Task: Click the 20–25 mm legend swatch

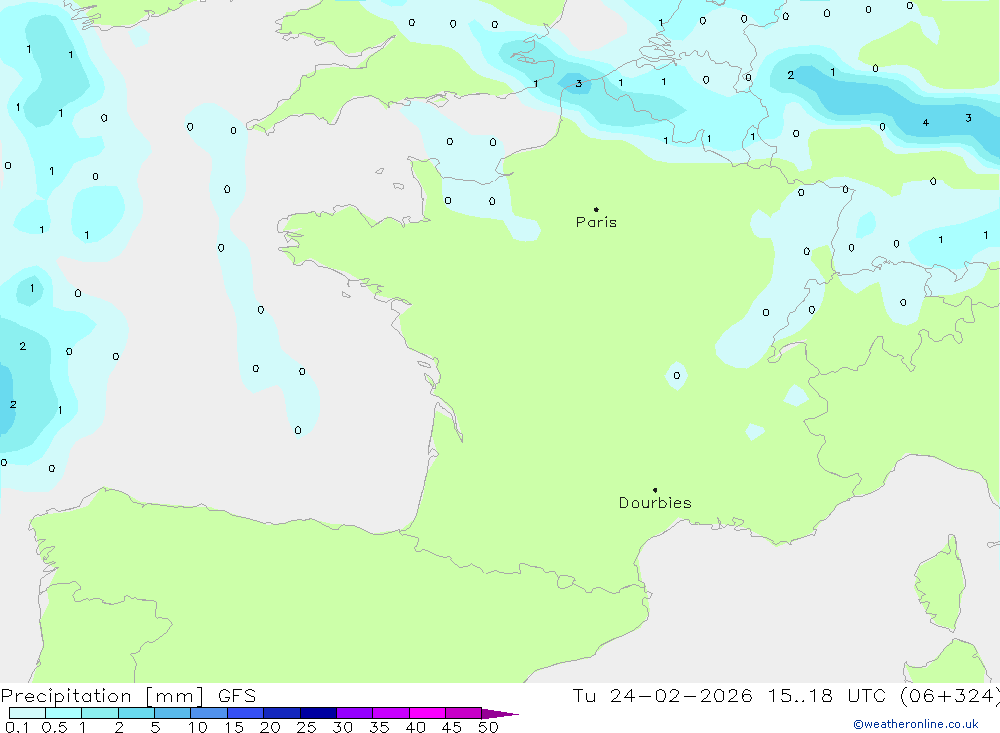Action: coord(282,713)
